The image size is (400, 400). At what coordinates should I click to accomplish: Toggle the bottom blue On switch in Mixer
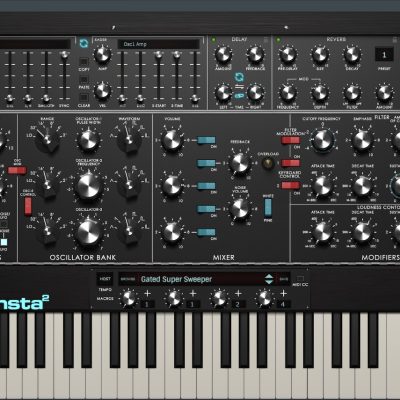pyautogui.click(x=207, y=232)
